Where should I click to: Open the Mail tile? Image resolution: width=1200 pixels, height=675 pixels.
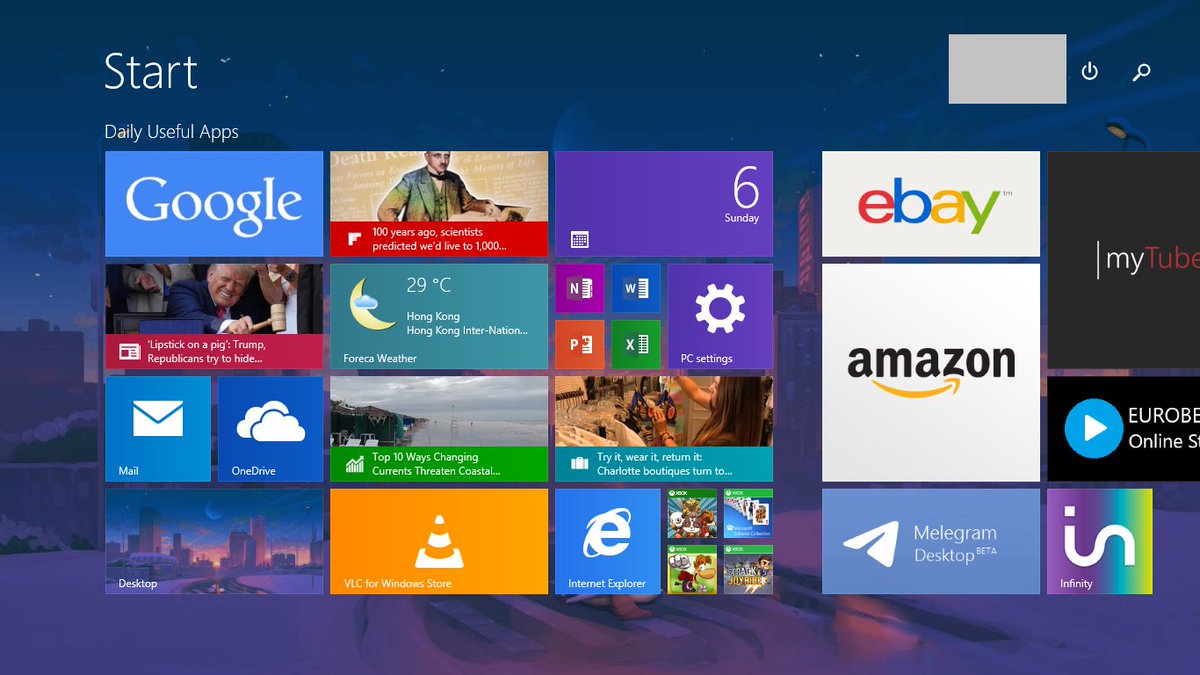coord(158,429)
